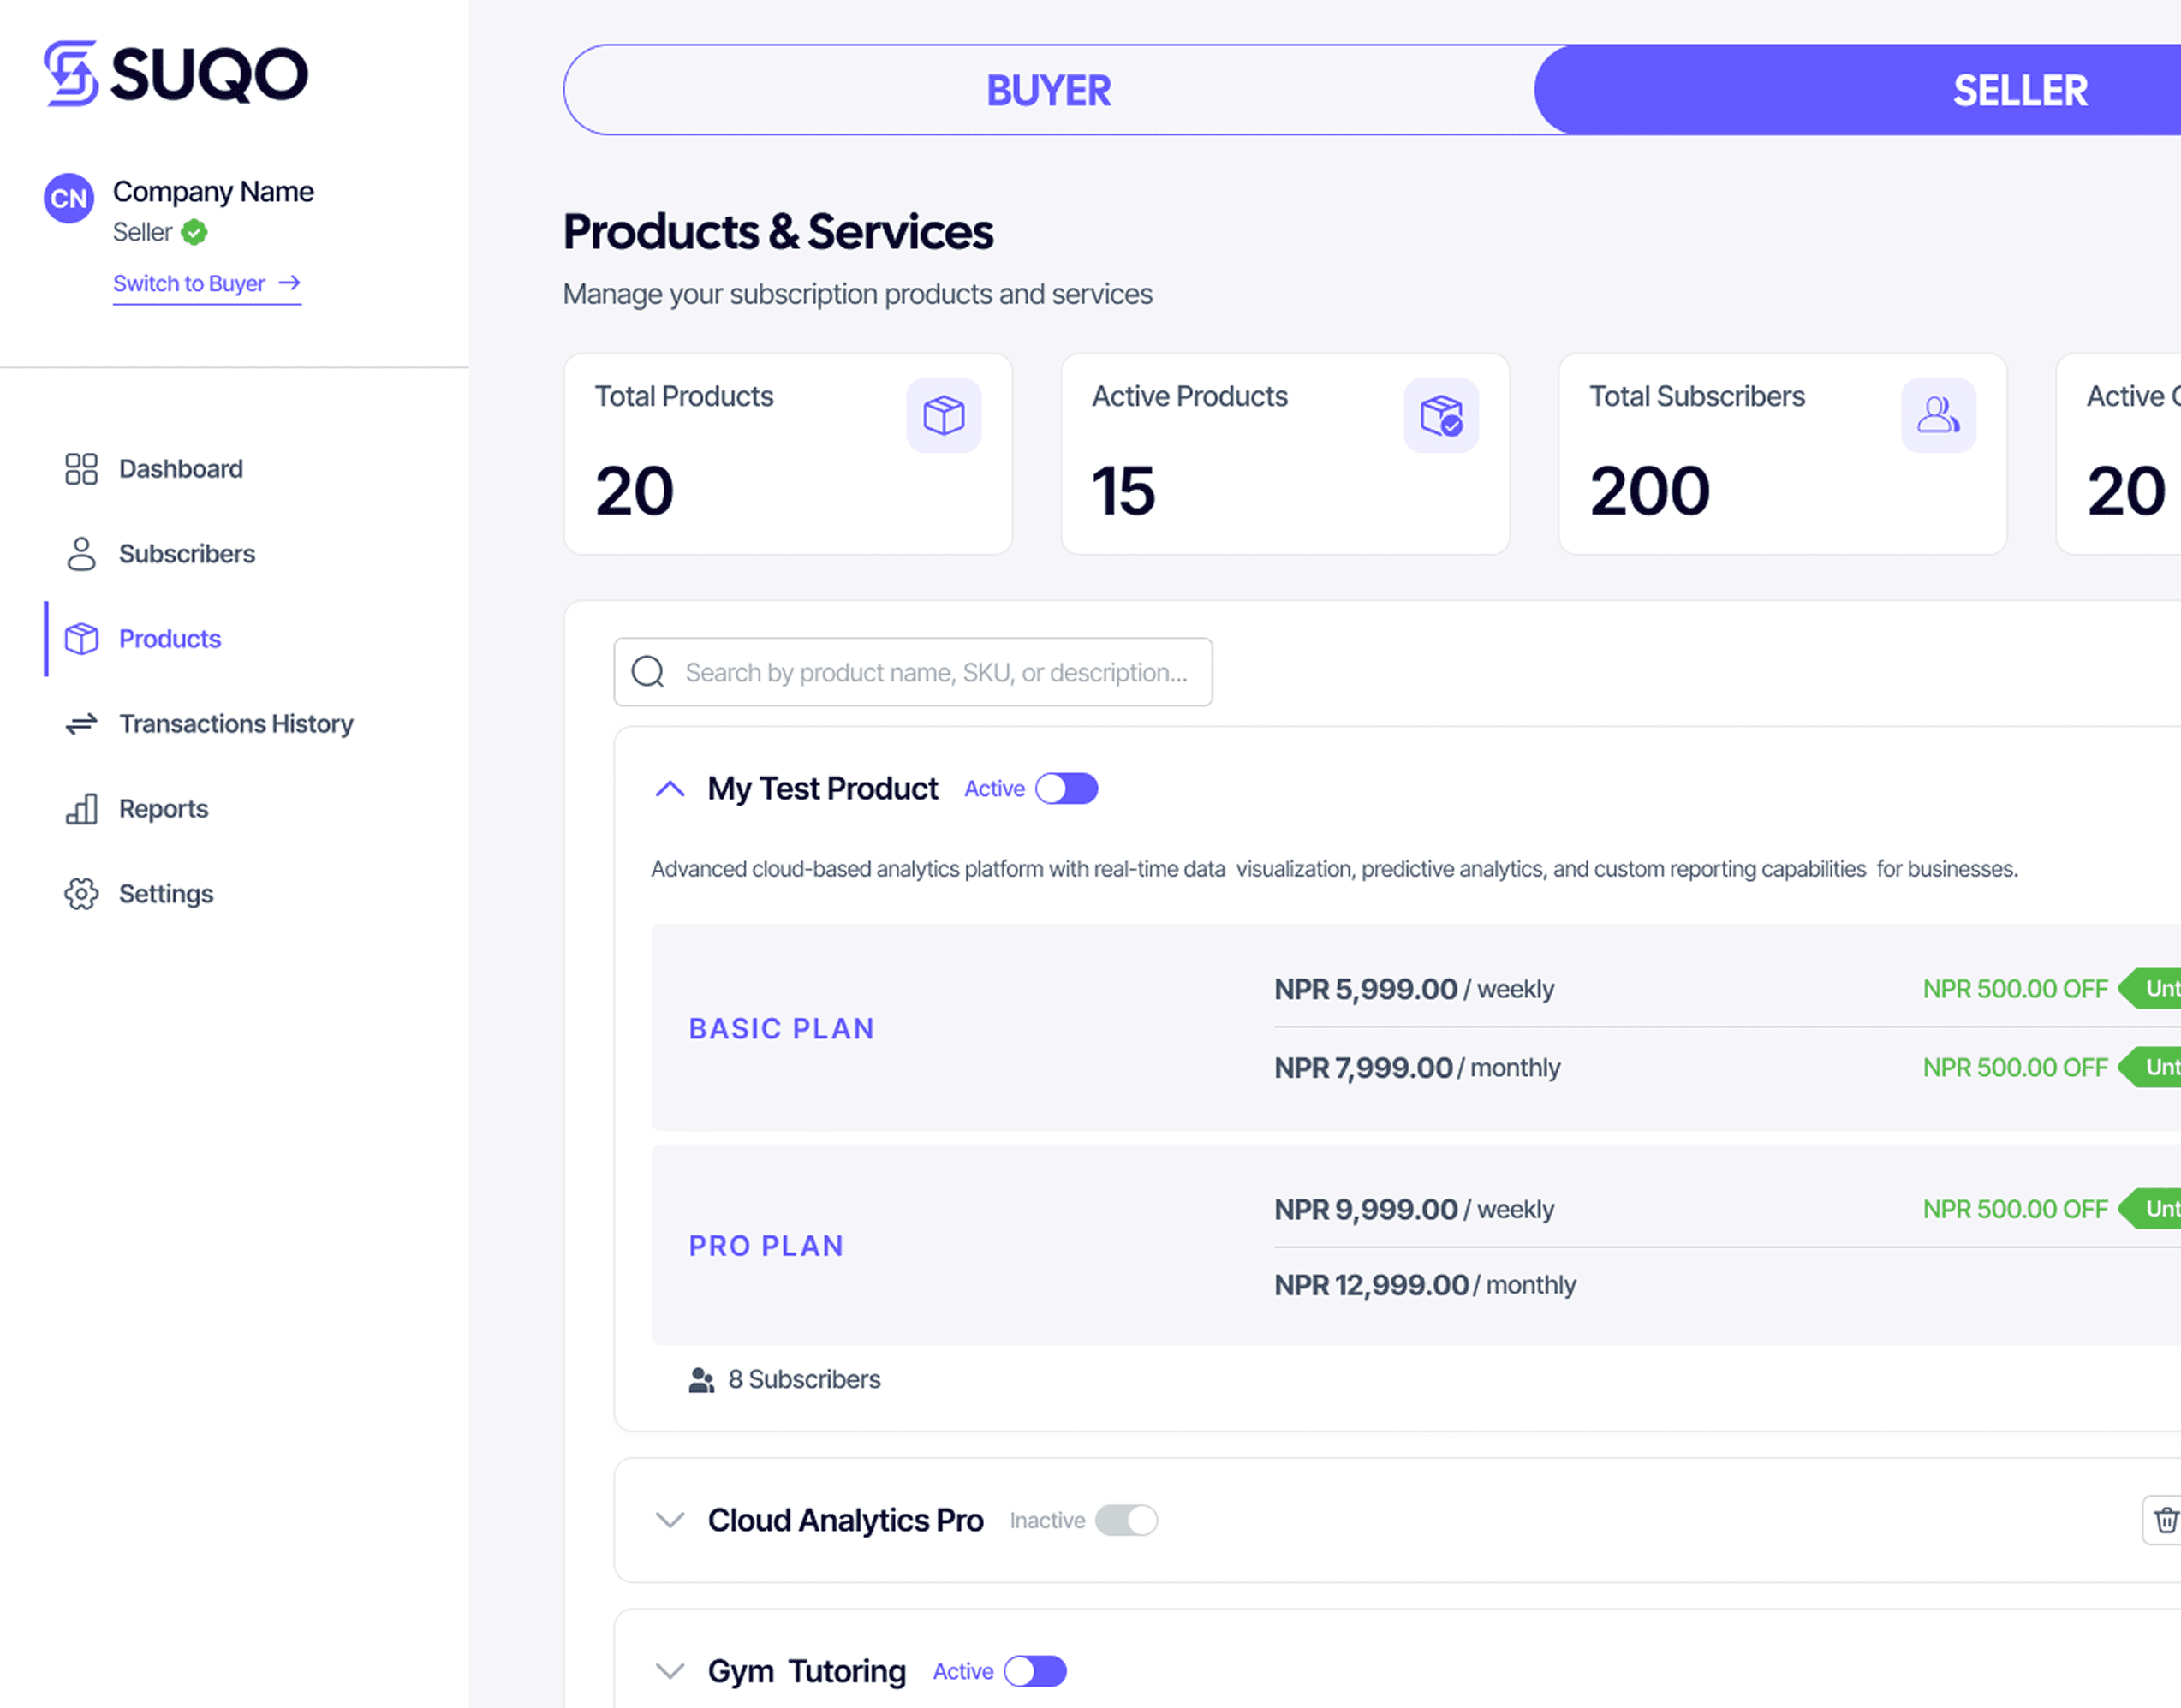Screen dimensions: 2181x1708
Task: Delete Cloud Analytics Pro with trash icon
Action: (x=2164, y=1521)
